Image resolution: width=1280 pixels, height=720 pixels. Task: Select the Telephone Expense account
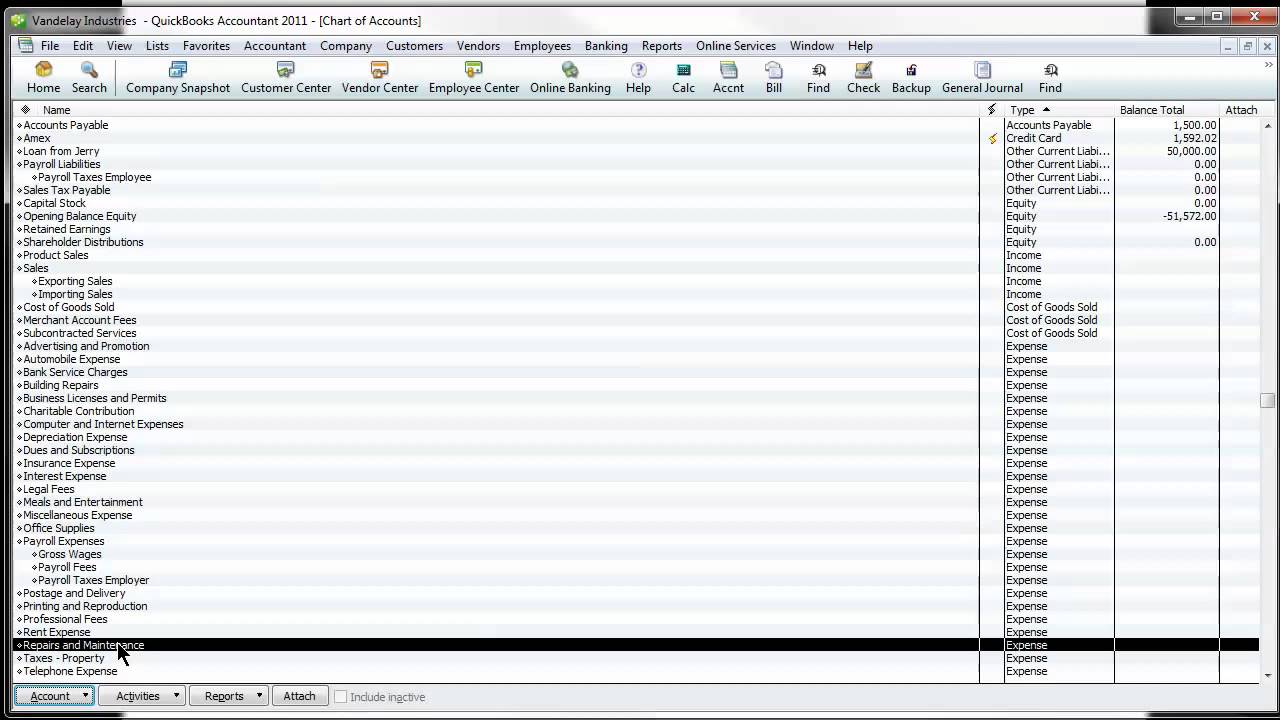click(636, 671)
